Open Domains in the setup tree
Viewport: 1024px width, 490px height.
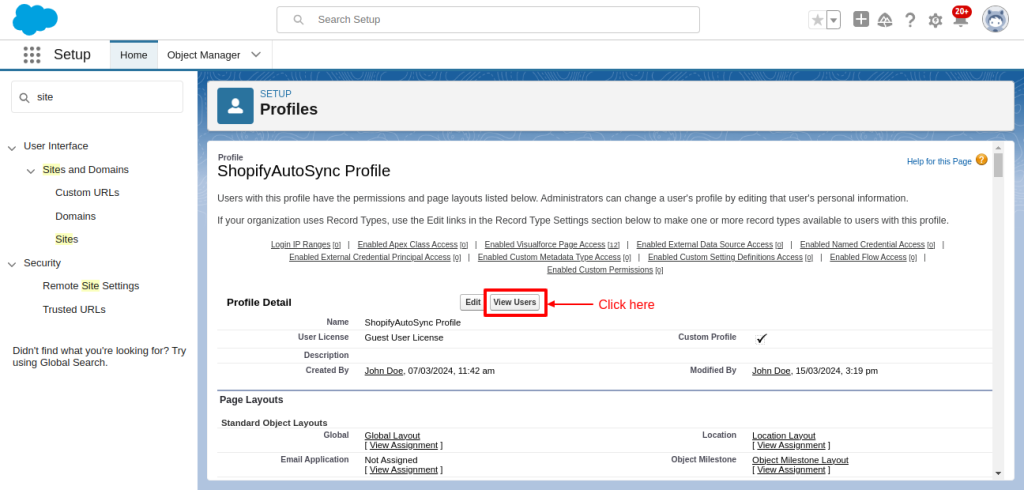pyautogui.click(x=76, y=216)
